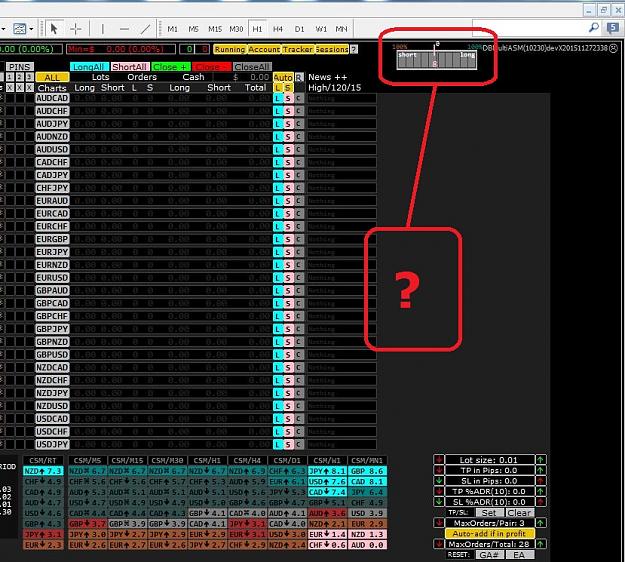This screenshot has height=562, width=625.
Task: Increase SL %ADR(10) with red up arrow
Action: (x=540, y=502)
